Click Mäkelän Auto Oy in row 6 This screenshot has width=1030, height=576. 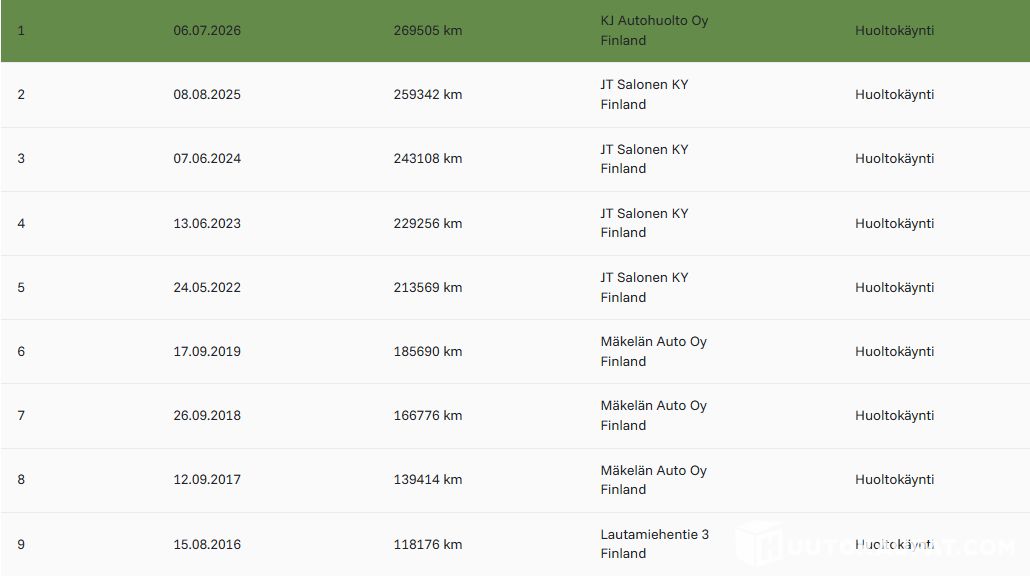pos(654,342)
